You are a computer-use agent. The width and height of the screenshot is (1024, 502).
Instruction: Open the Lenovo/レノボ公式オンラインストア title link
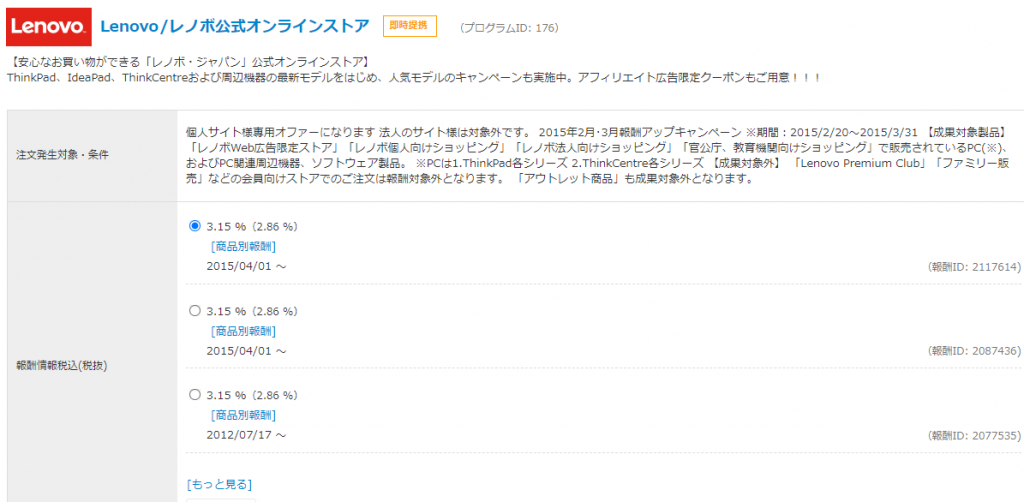tap(235, 26)
